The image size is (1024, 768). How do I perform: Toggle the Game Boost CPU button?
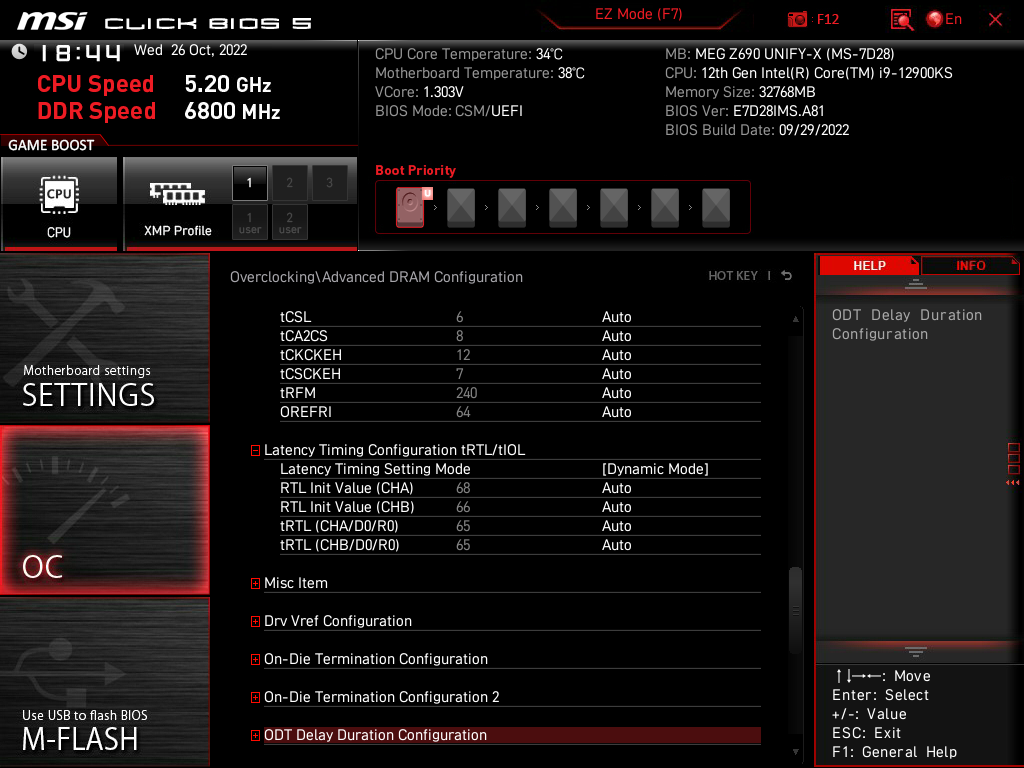[x=59, y=204]
